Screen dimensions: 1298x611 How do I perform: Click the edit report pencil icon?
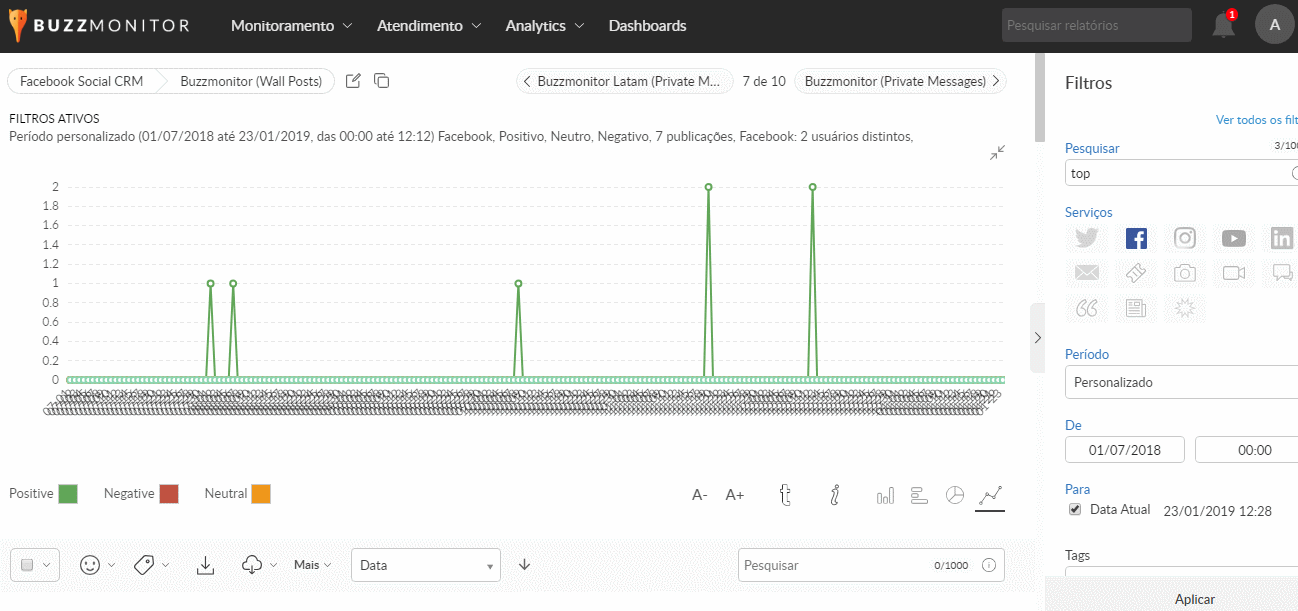click(x=353, y=81)
